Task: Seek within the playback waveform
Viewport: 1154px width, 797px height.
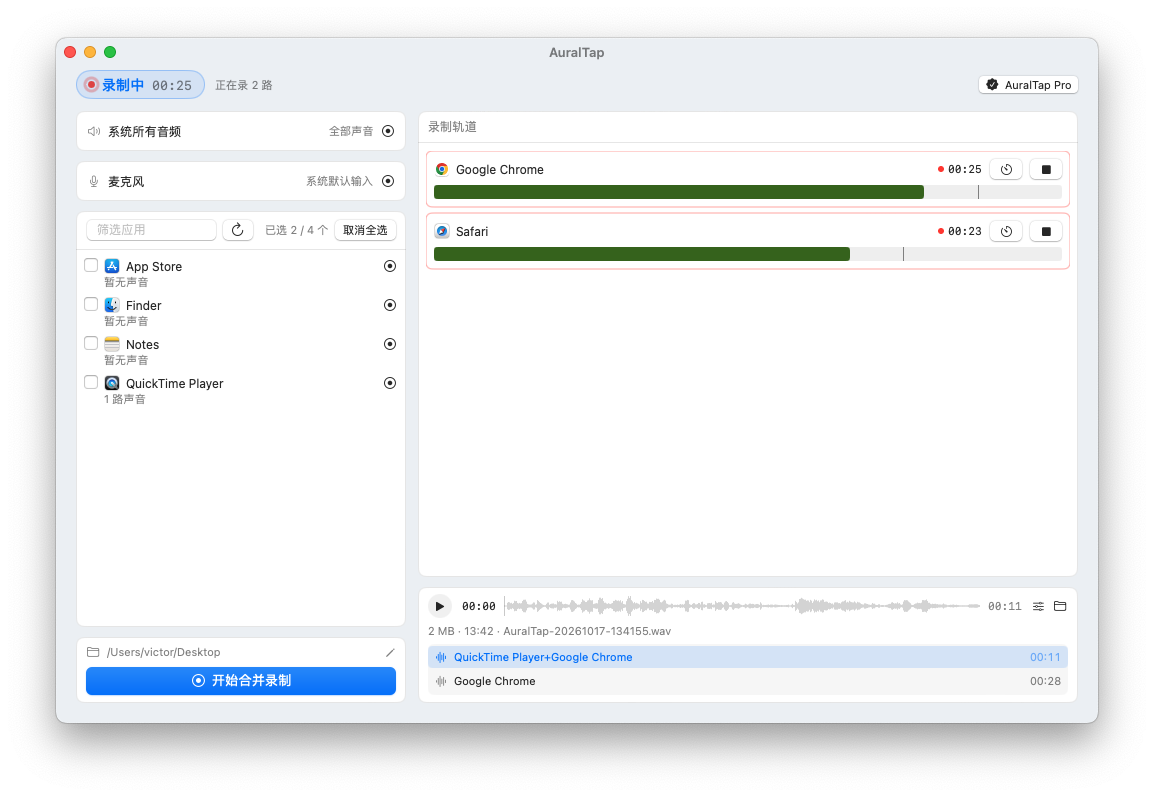Action: pyautogui.click(x=743, y=606)
